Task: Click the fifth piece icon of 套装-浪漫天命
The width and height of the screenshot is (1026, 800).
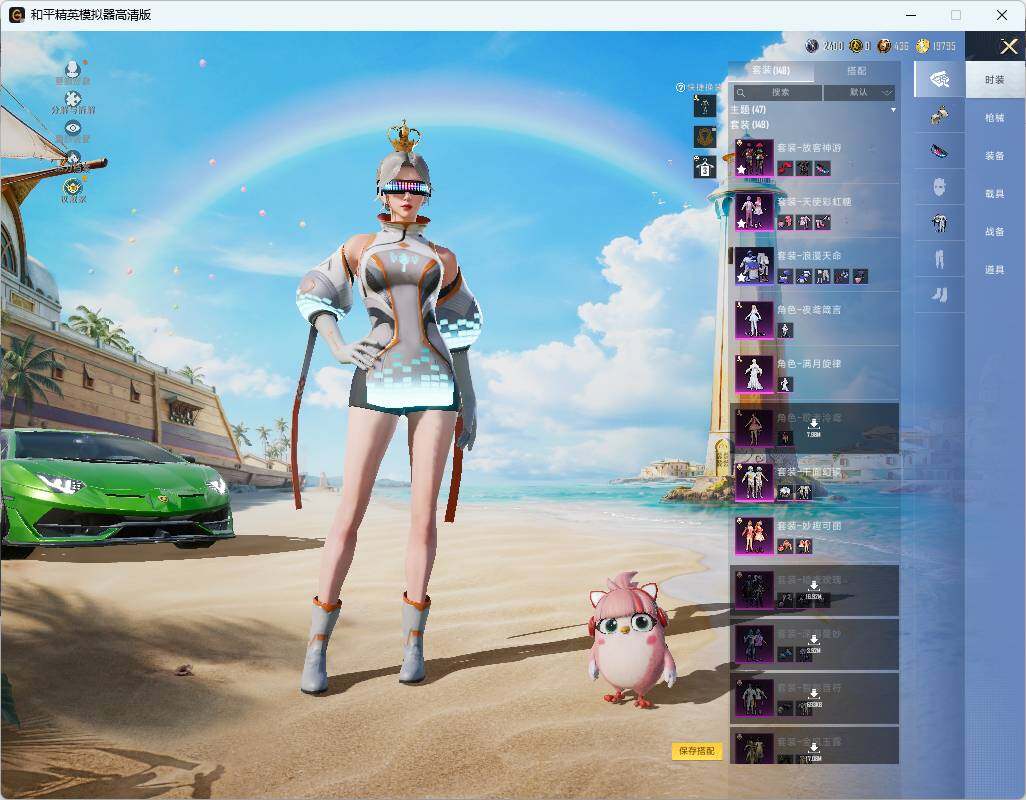Action: point(860,276)
